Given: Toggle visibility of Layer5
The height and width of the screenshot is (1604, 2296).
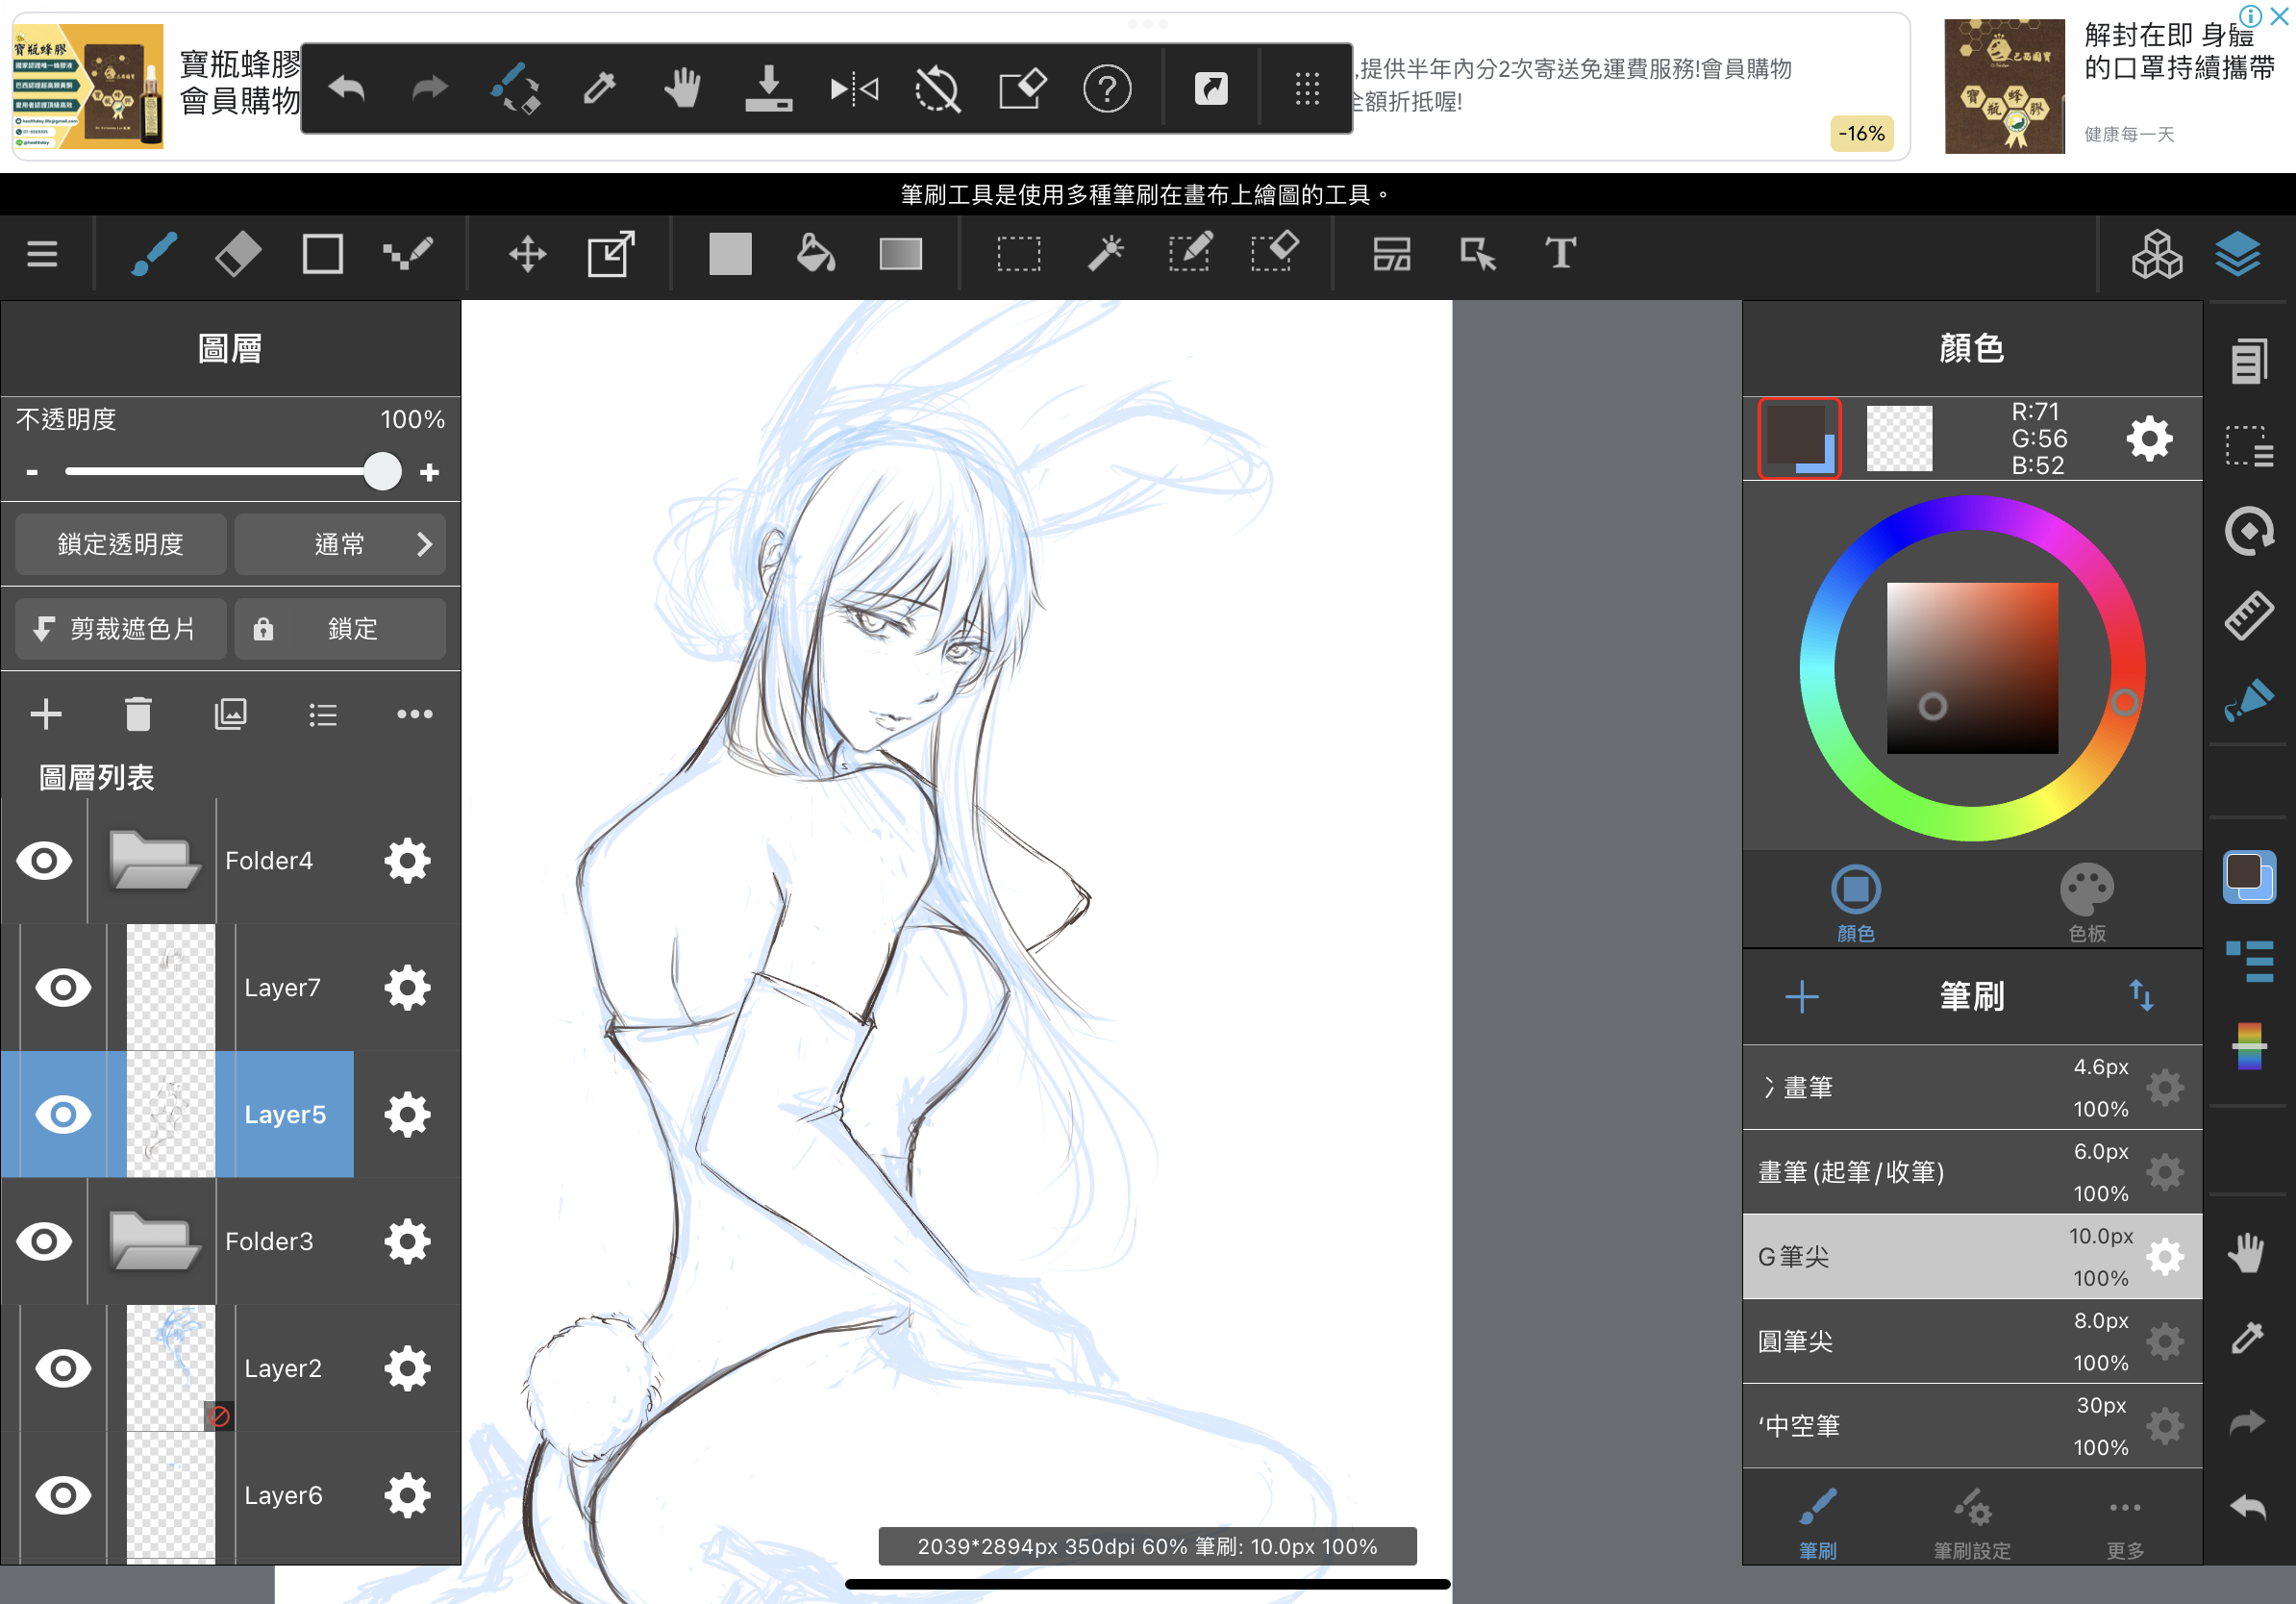Looking at the screenshot, I should [63, 1114].
